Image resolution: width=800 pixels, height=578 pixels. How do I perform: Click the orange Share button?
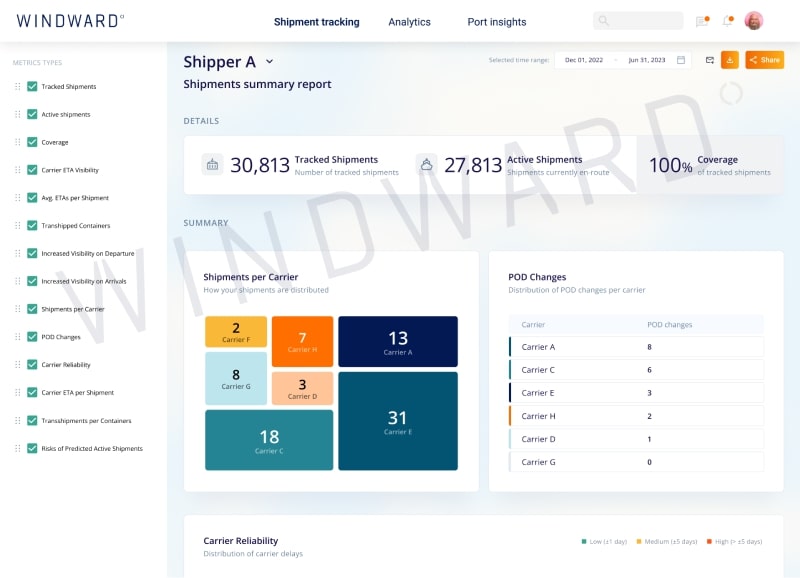click(x=764, y=60)
